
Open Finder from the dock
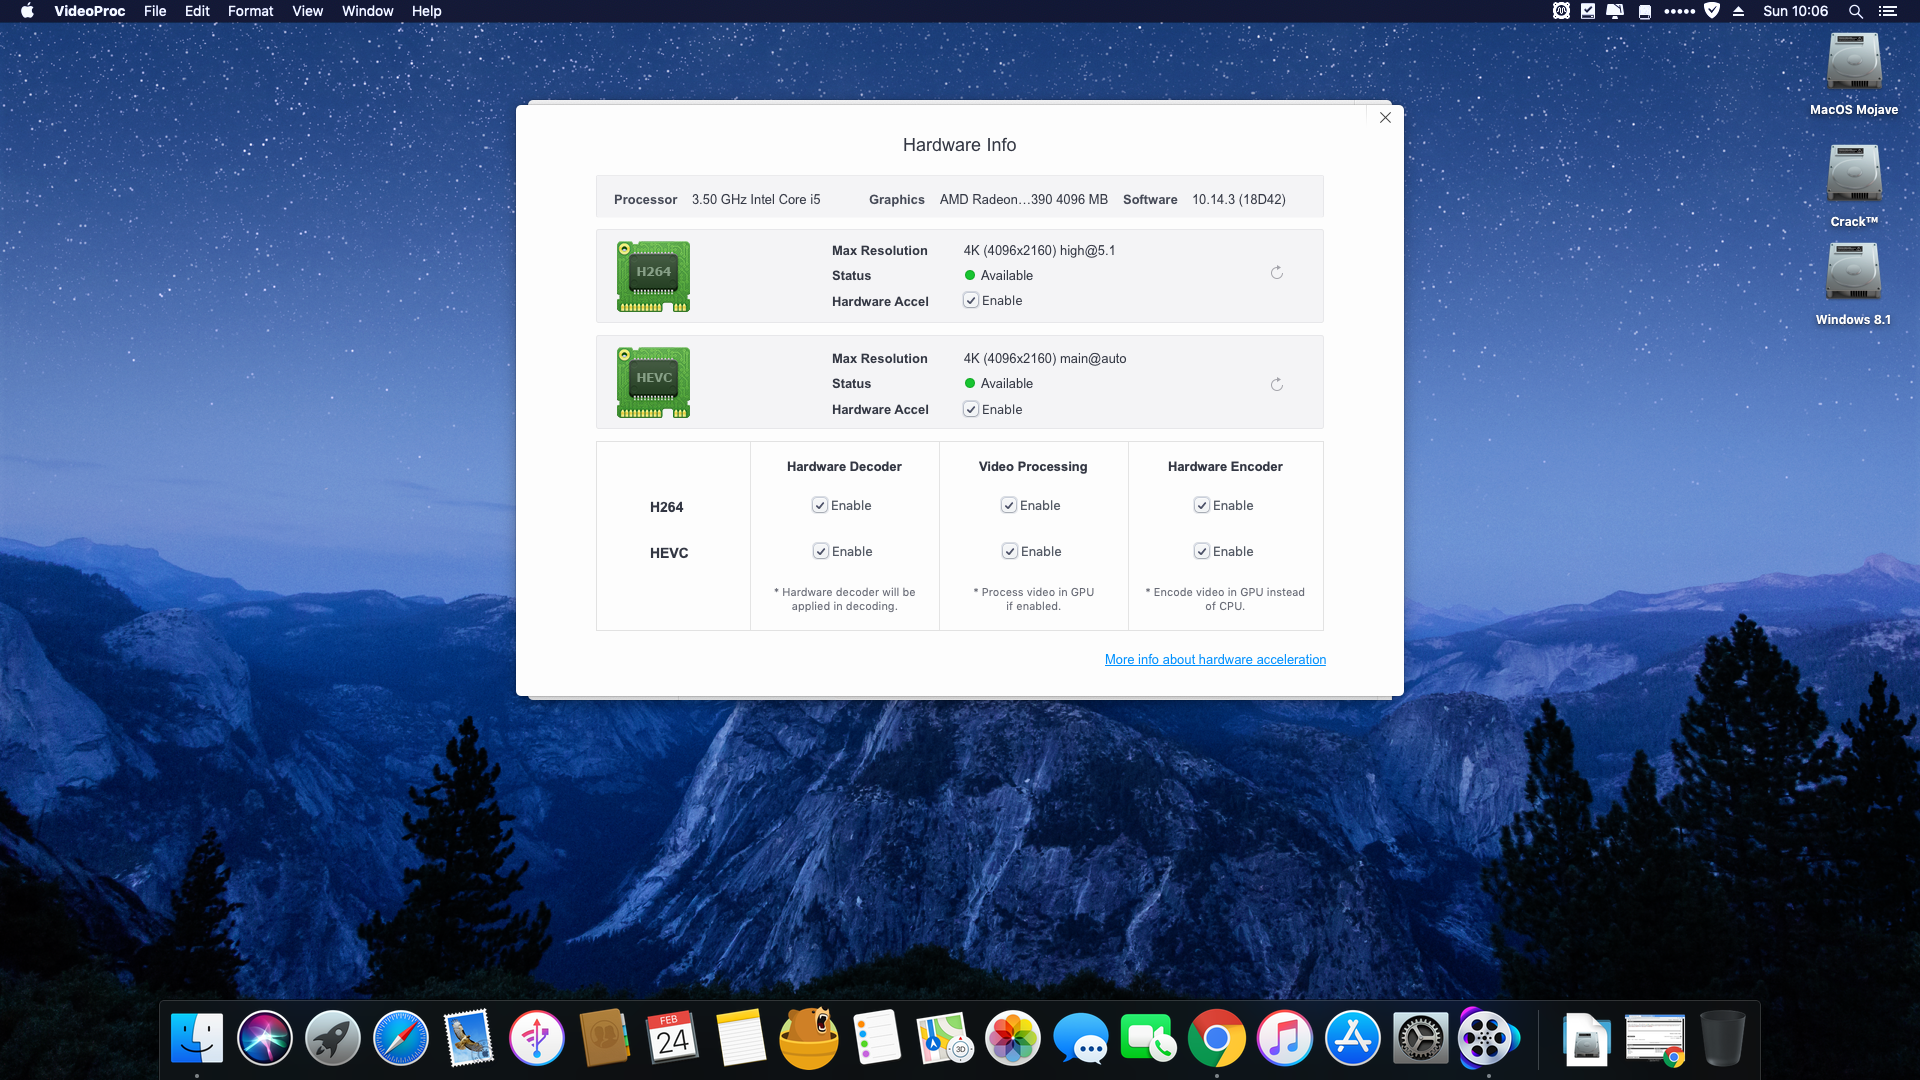197,1039
